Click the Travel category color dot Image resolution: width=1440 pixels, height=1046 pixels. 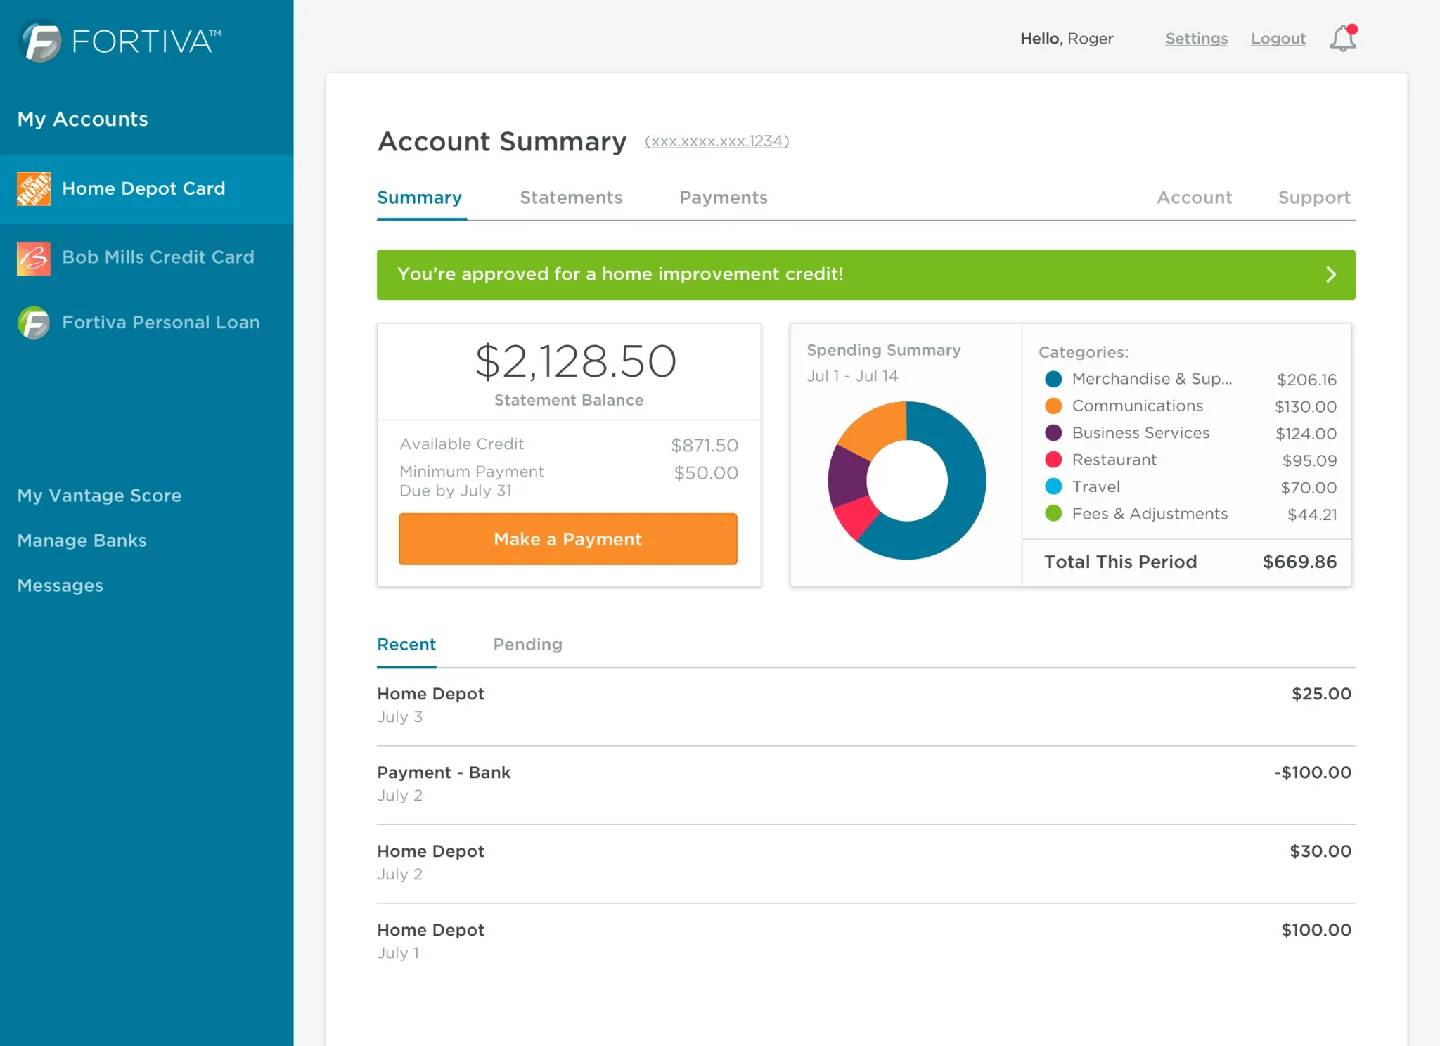(1053, 486)
